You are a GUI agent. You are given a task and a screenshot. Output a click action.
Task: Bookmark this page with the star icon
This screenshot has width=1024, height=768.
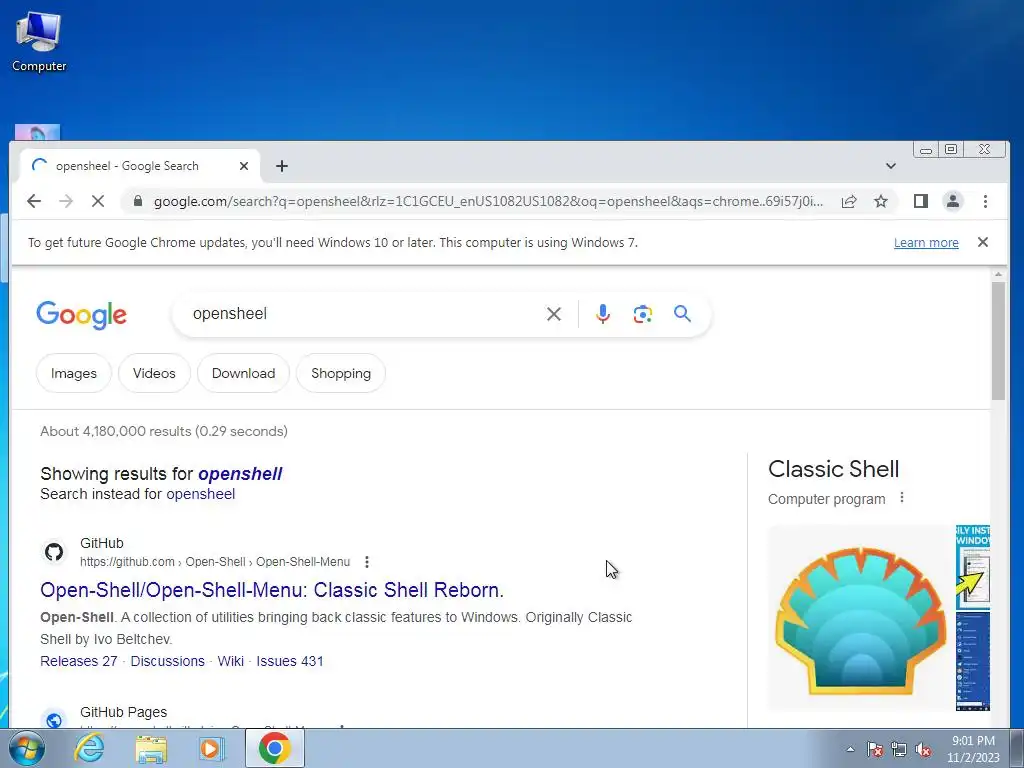point(881,201)
